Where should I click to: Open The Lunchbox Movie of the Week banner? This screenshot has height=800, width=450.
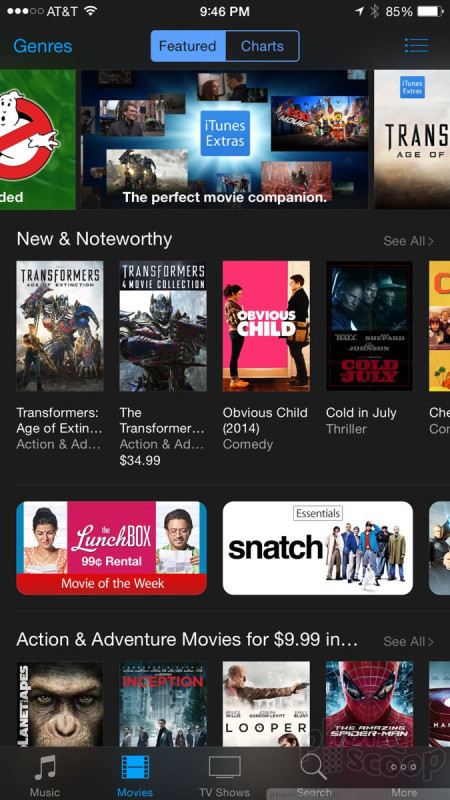[111, 548]
